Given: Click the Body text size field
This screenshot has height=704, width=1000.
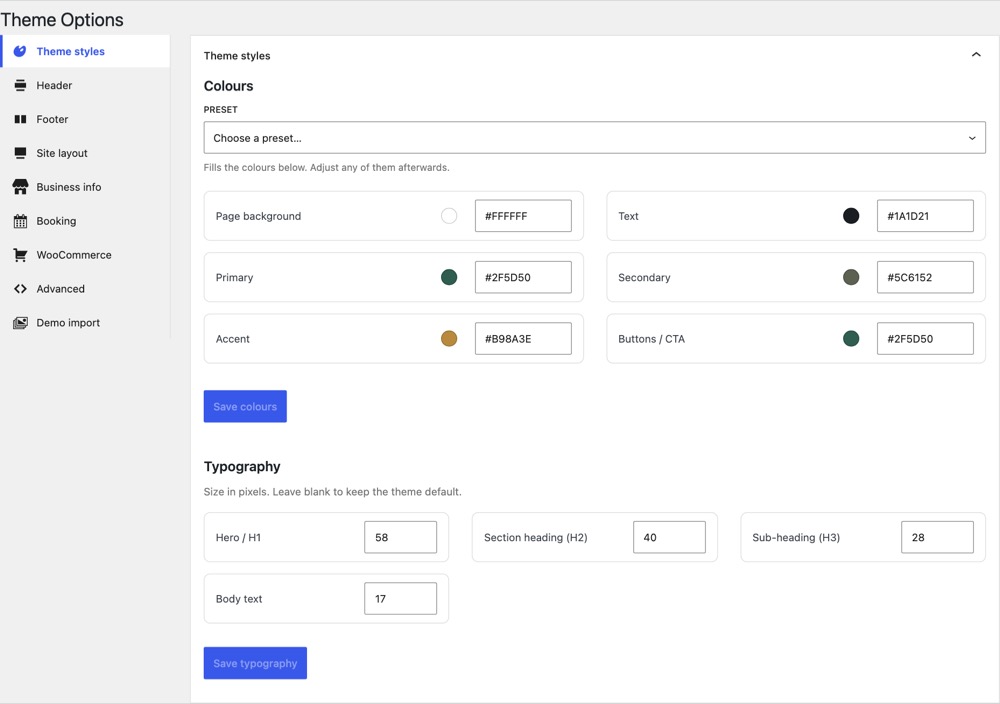Looking at the screenshot, I should (x=401, y=599).
